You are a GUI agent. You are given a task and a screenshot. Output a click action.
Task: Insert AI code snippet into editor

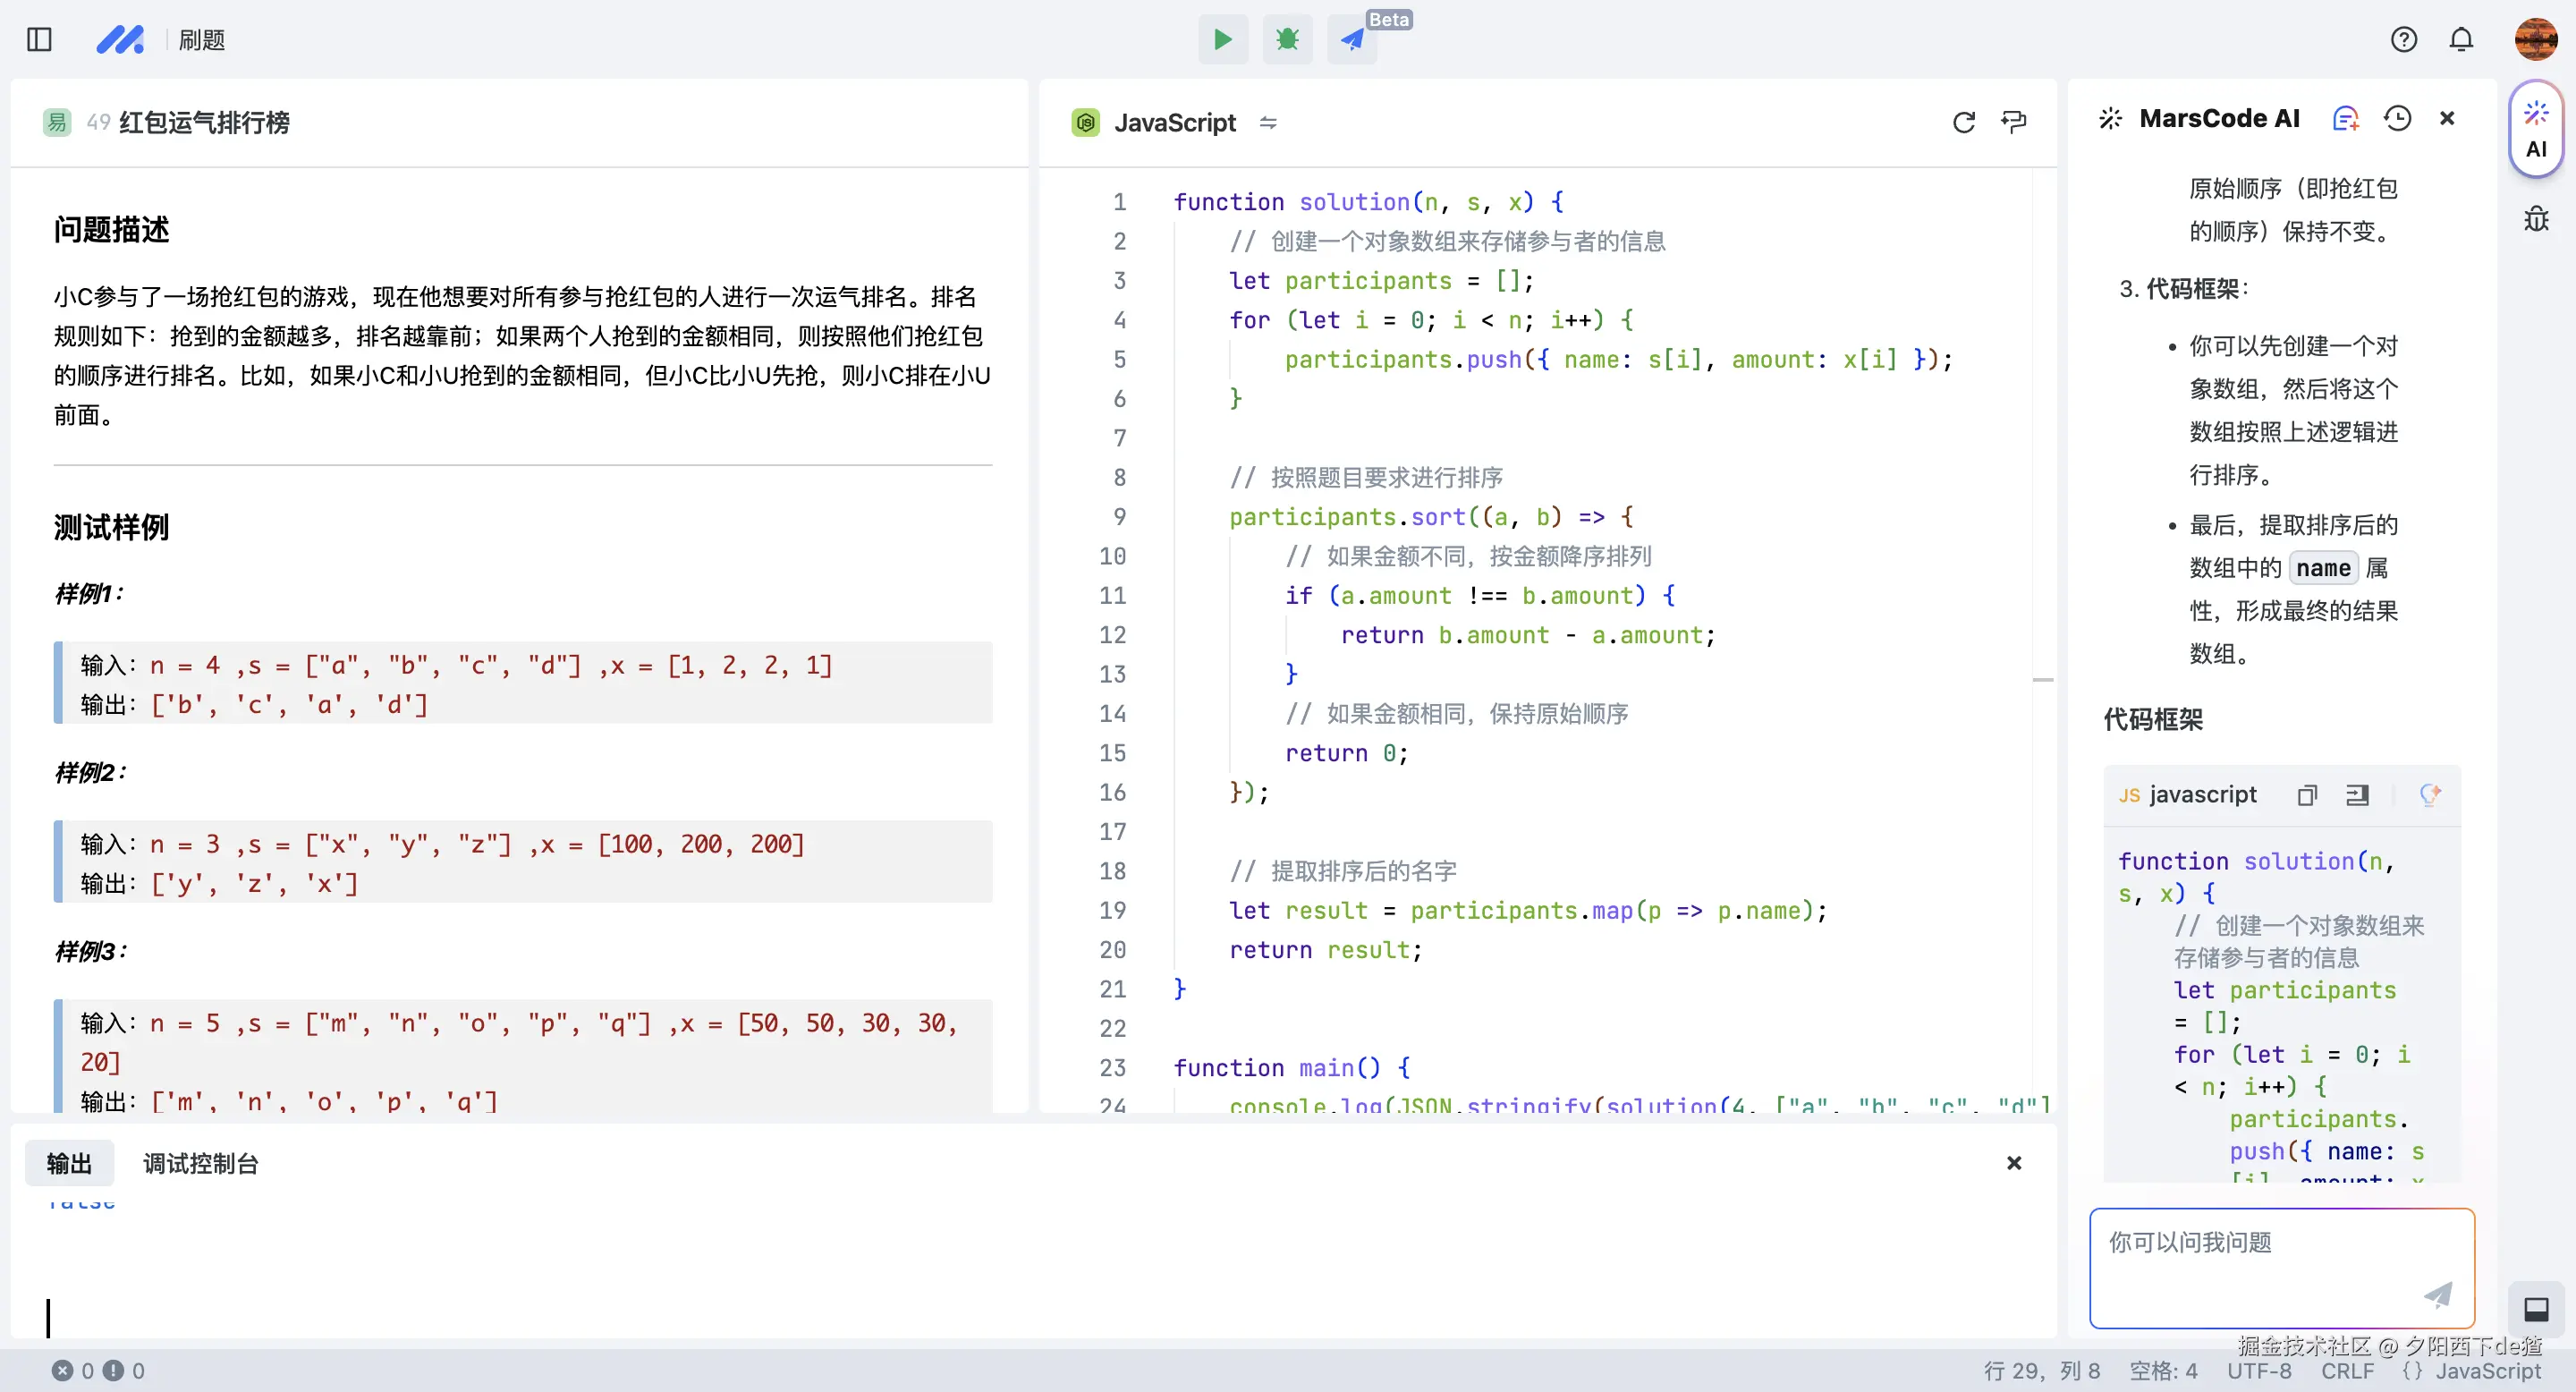click(2357, 795)
